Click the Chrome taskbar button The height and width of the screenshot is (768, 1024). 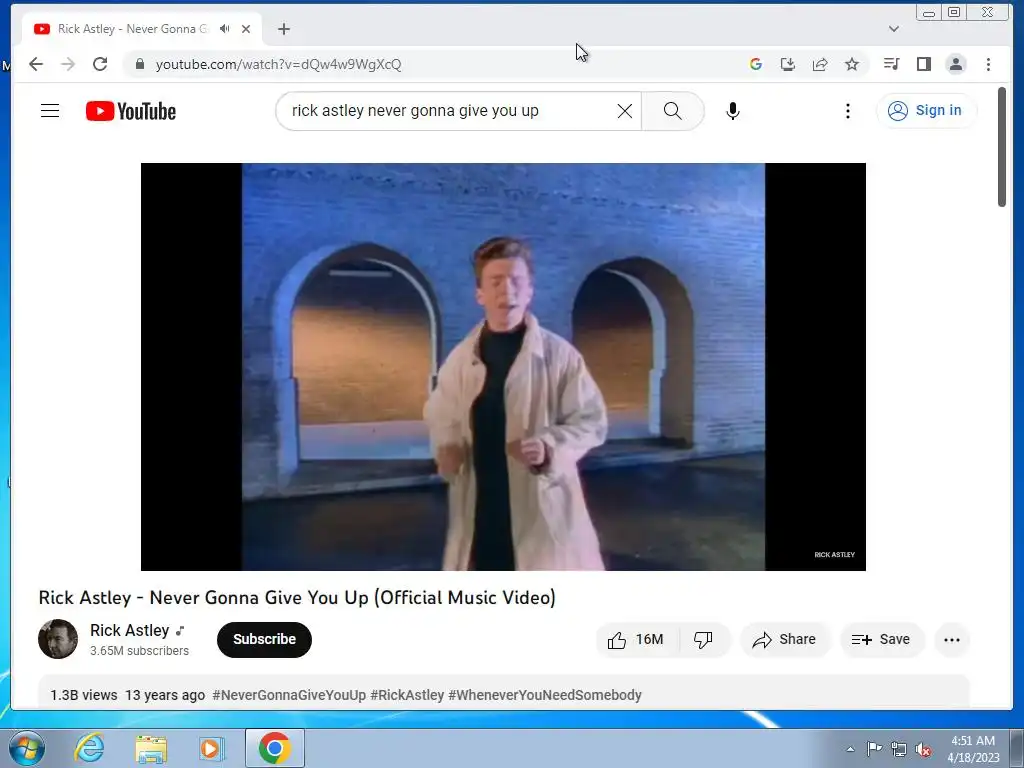pos(274,748)
